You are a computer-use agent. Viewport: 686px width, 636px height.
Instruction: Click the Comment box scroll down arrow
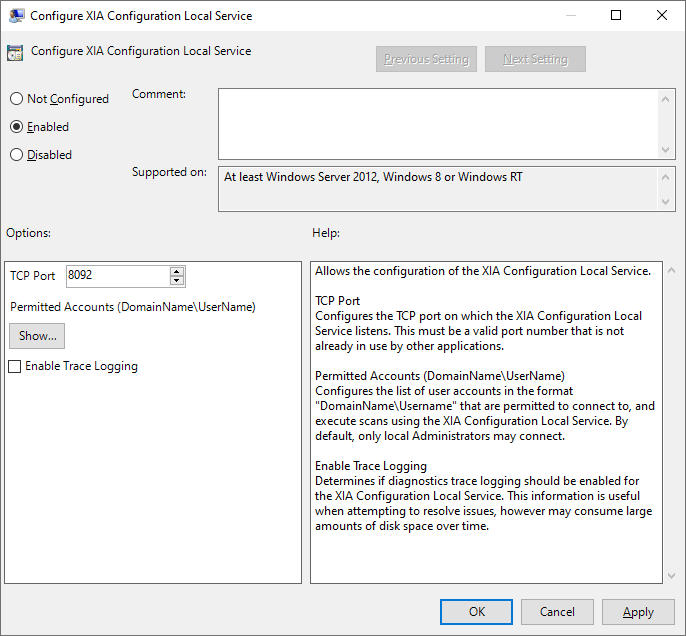coord(665,150)
